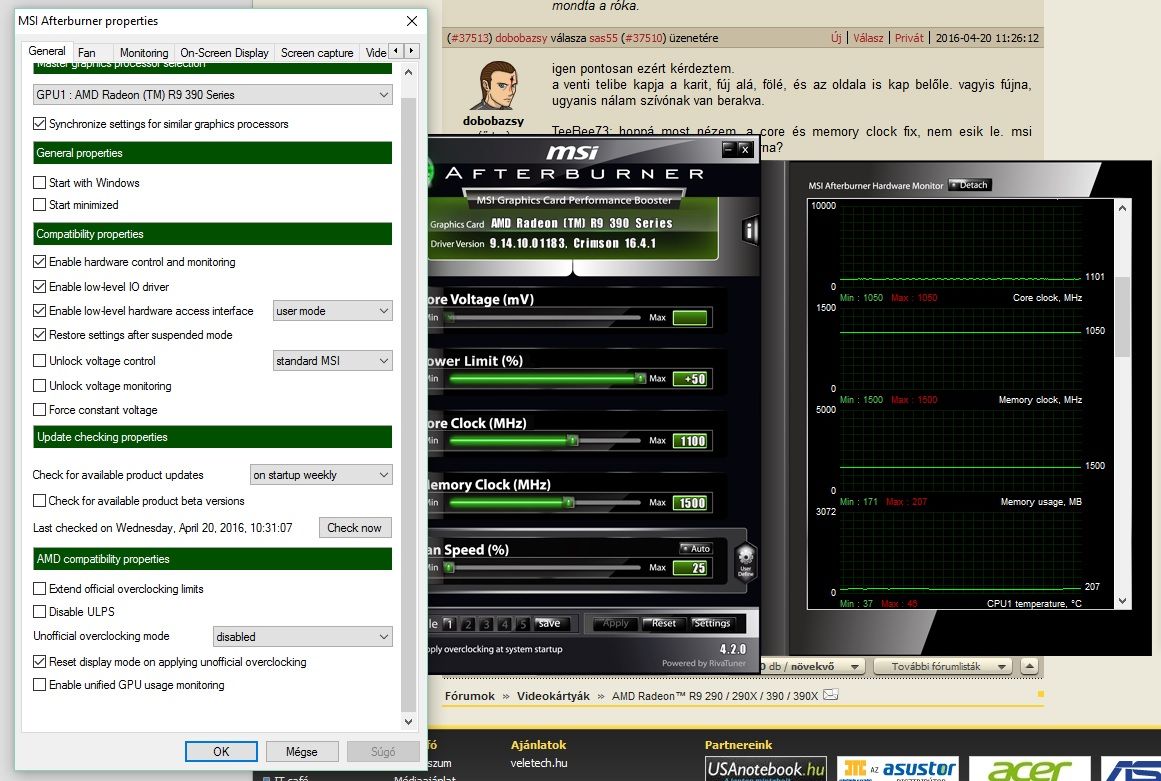Click the Fan Speed slider handle
The image size is (1161, 781).
[x=449, y=568]
